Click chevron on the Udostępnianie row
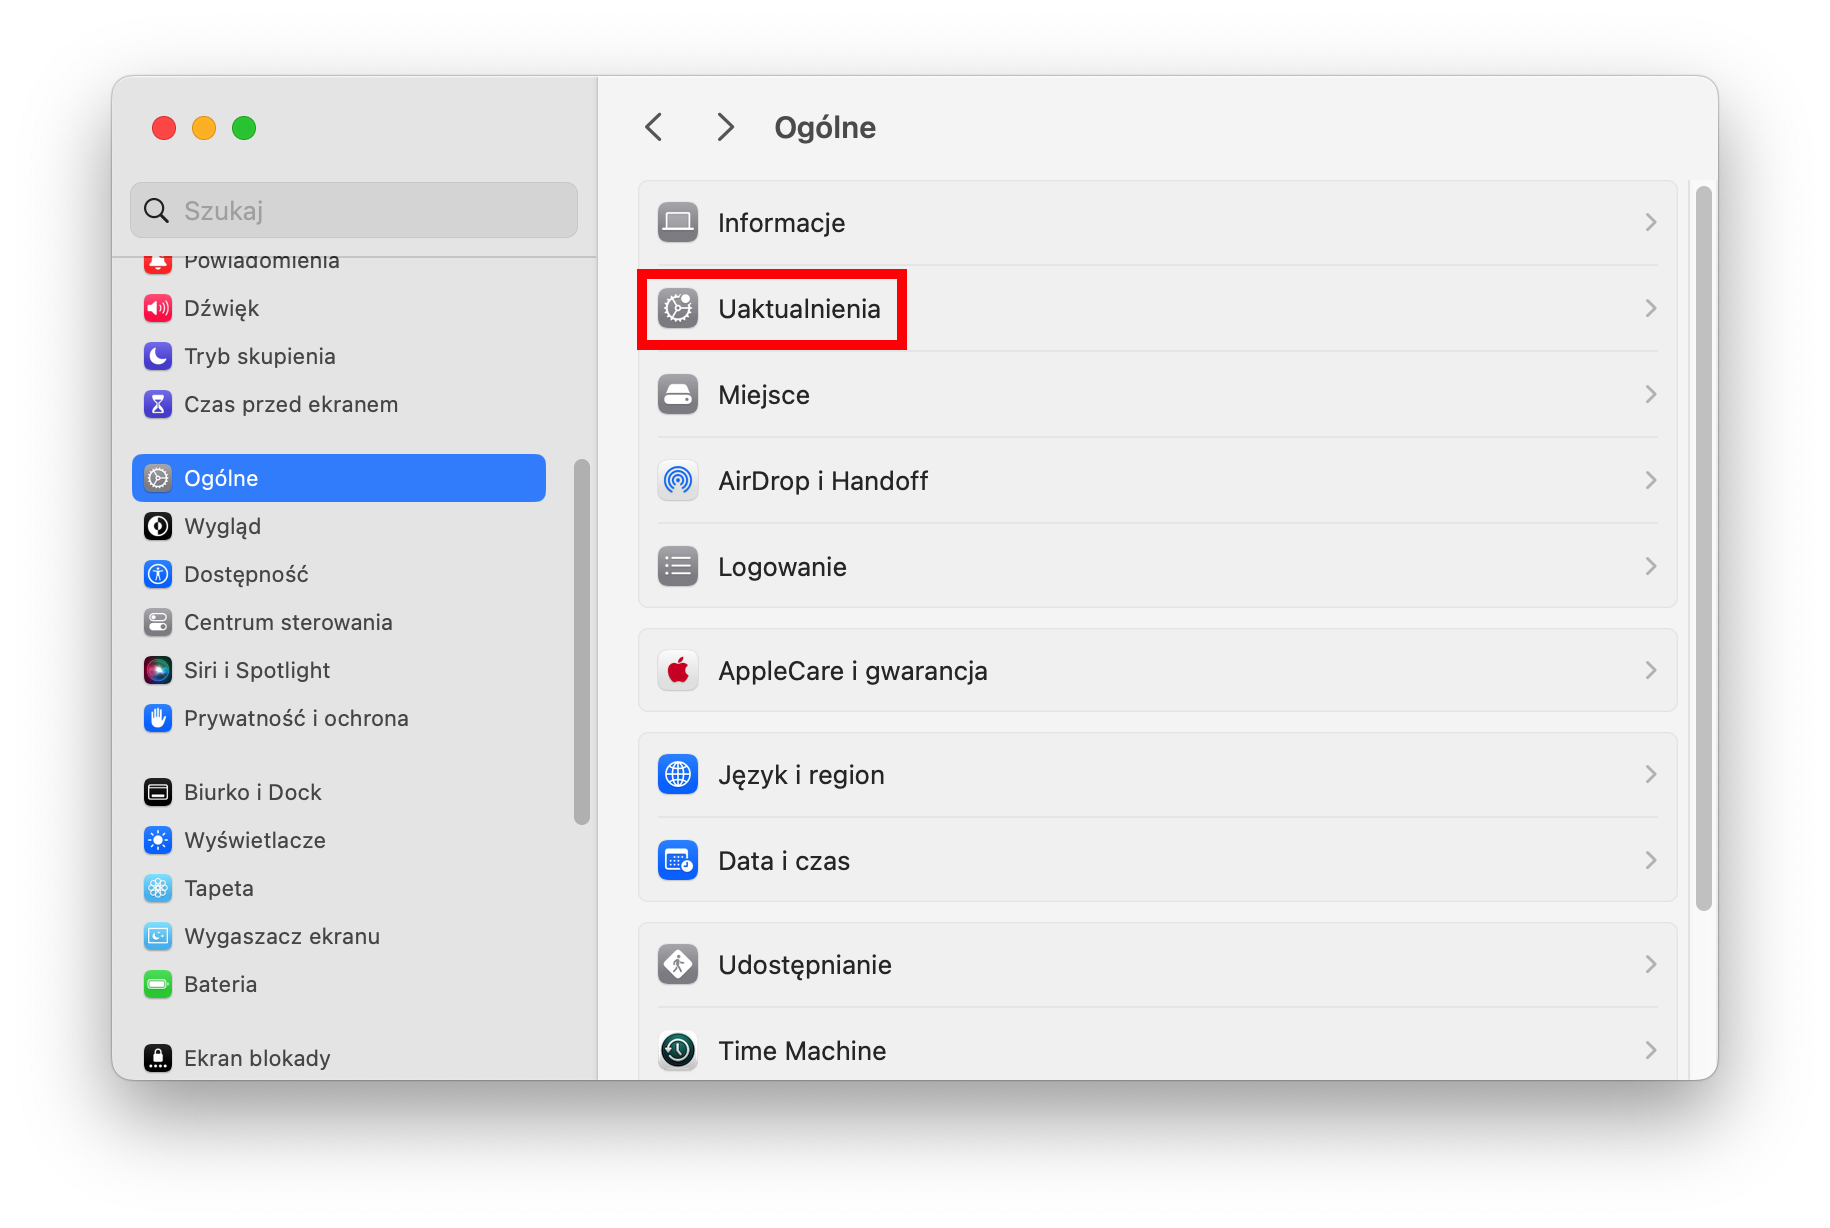 point(1651,964)
